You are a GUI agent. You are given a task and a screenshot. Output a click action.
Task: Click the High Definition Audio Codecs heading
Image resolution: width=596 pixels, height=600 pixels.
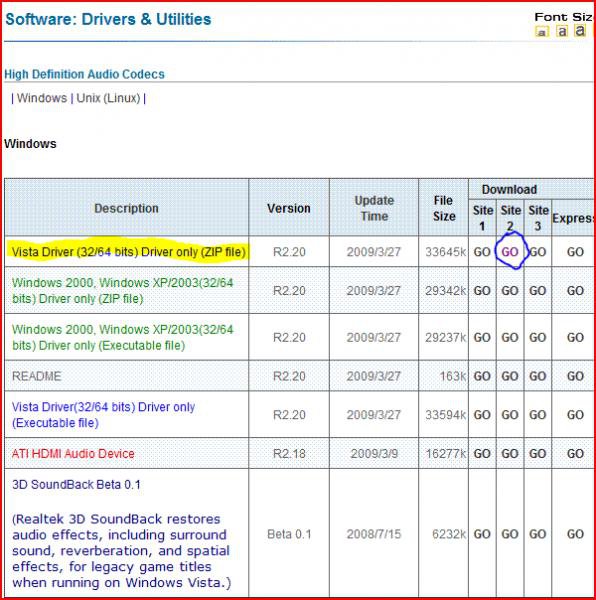85,74
